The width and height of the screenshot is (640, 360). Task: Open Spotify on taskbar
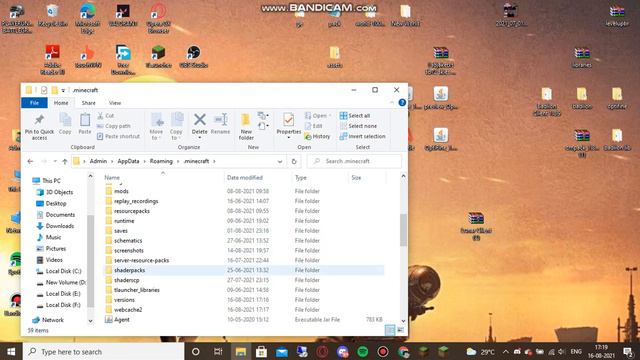pyautogui.click(x=363, y=351)
